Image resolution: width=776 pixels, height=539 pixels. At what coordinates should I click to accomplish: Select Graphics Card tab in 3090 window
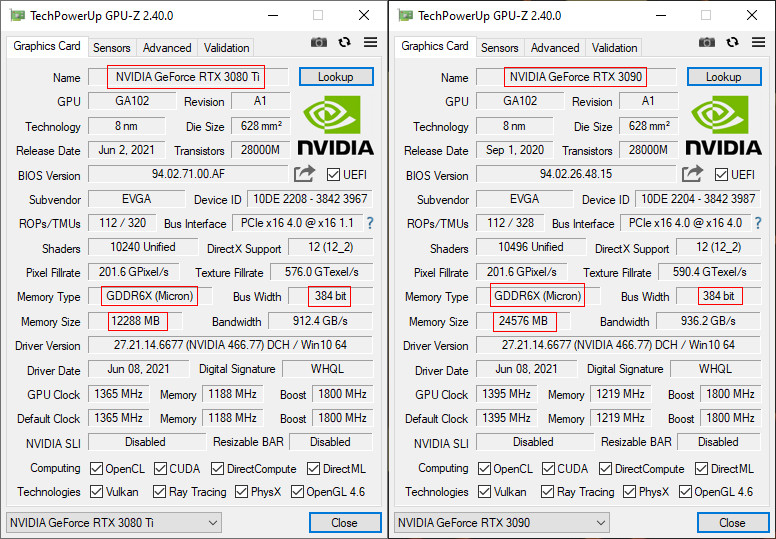coord(435,46)
